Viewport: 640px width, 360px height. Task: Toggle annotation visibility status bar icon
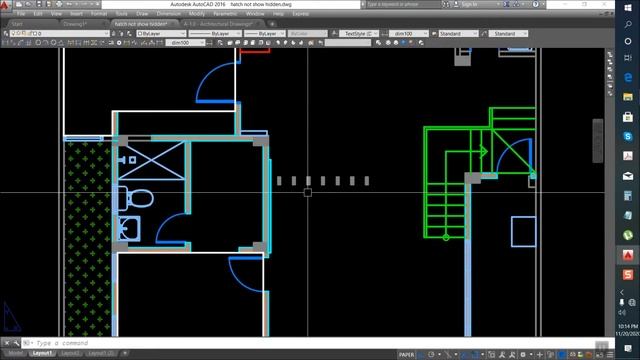(x=502, y=355)
